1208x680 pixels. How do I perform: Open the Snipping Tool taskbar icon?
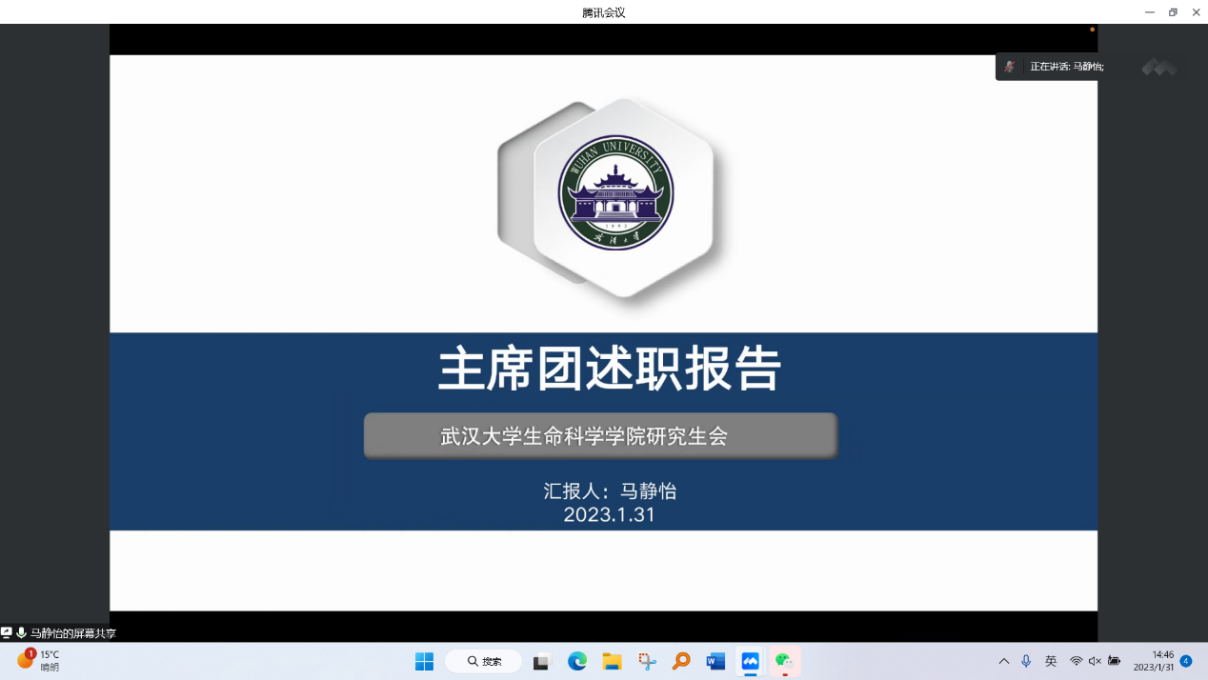(x=647, y=661)
